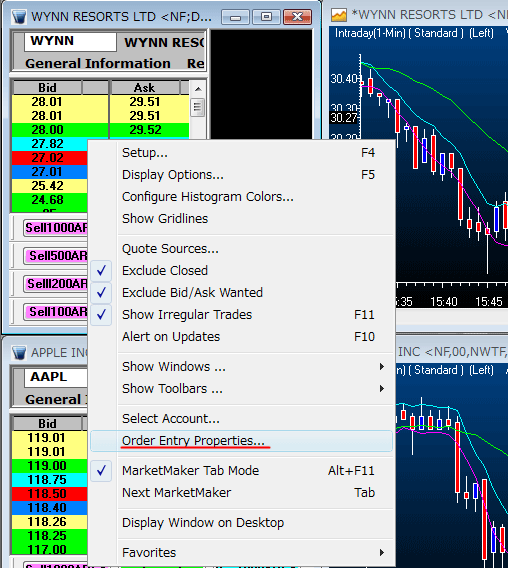Click the APPLE INC window title icon
Screen dimensions: 508x568
pos(19,352)
